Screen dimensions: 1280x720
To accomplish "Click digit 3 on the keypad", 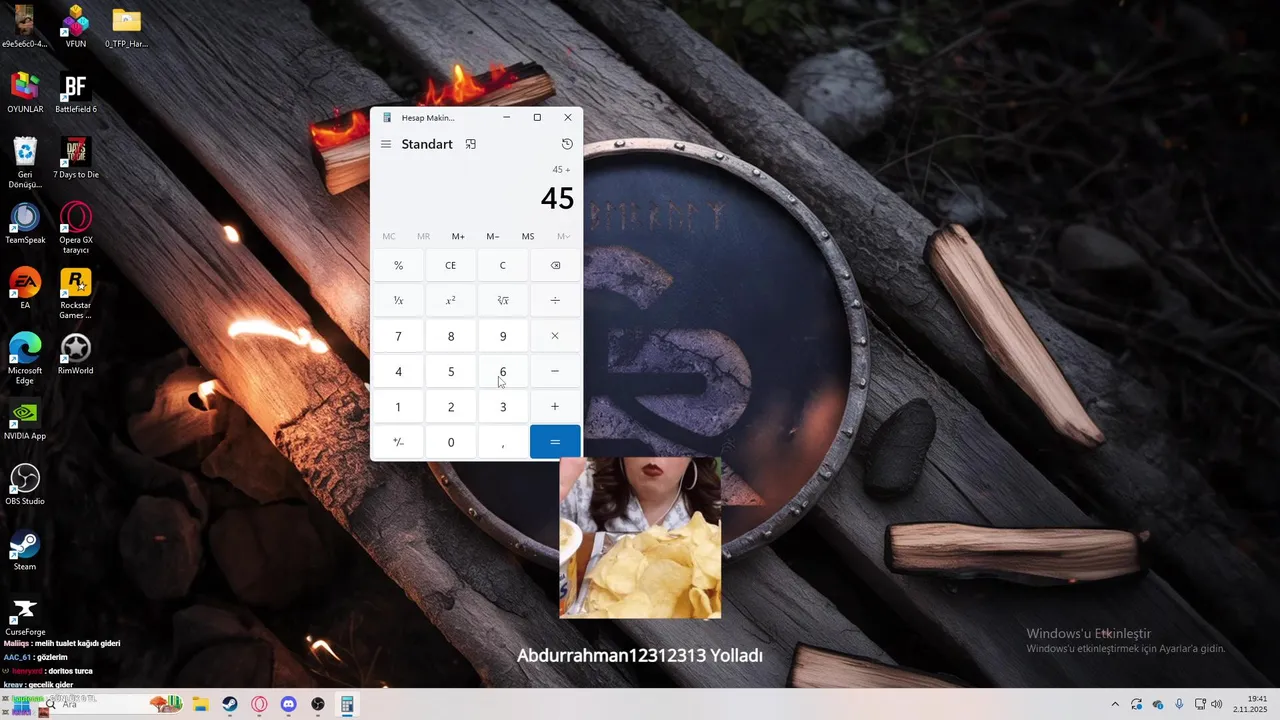I will [x=503, y=406].
